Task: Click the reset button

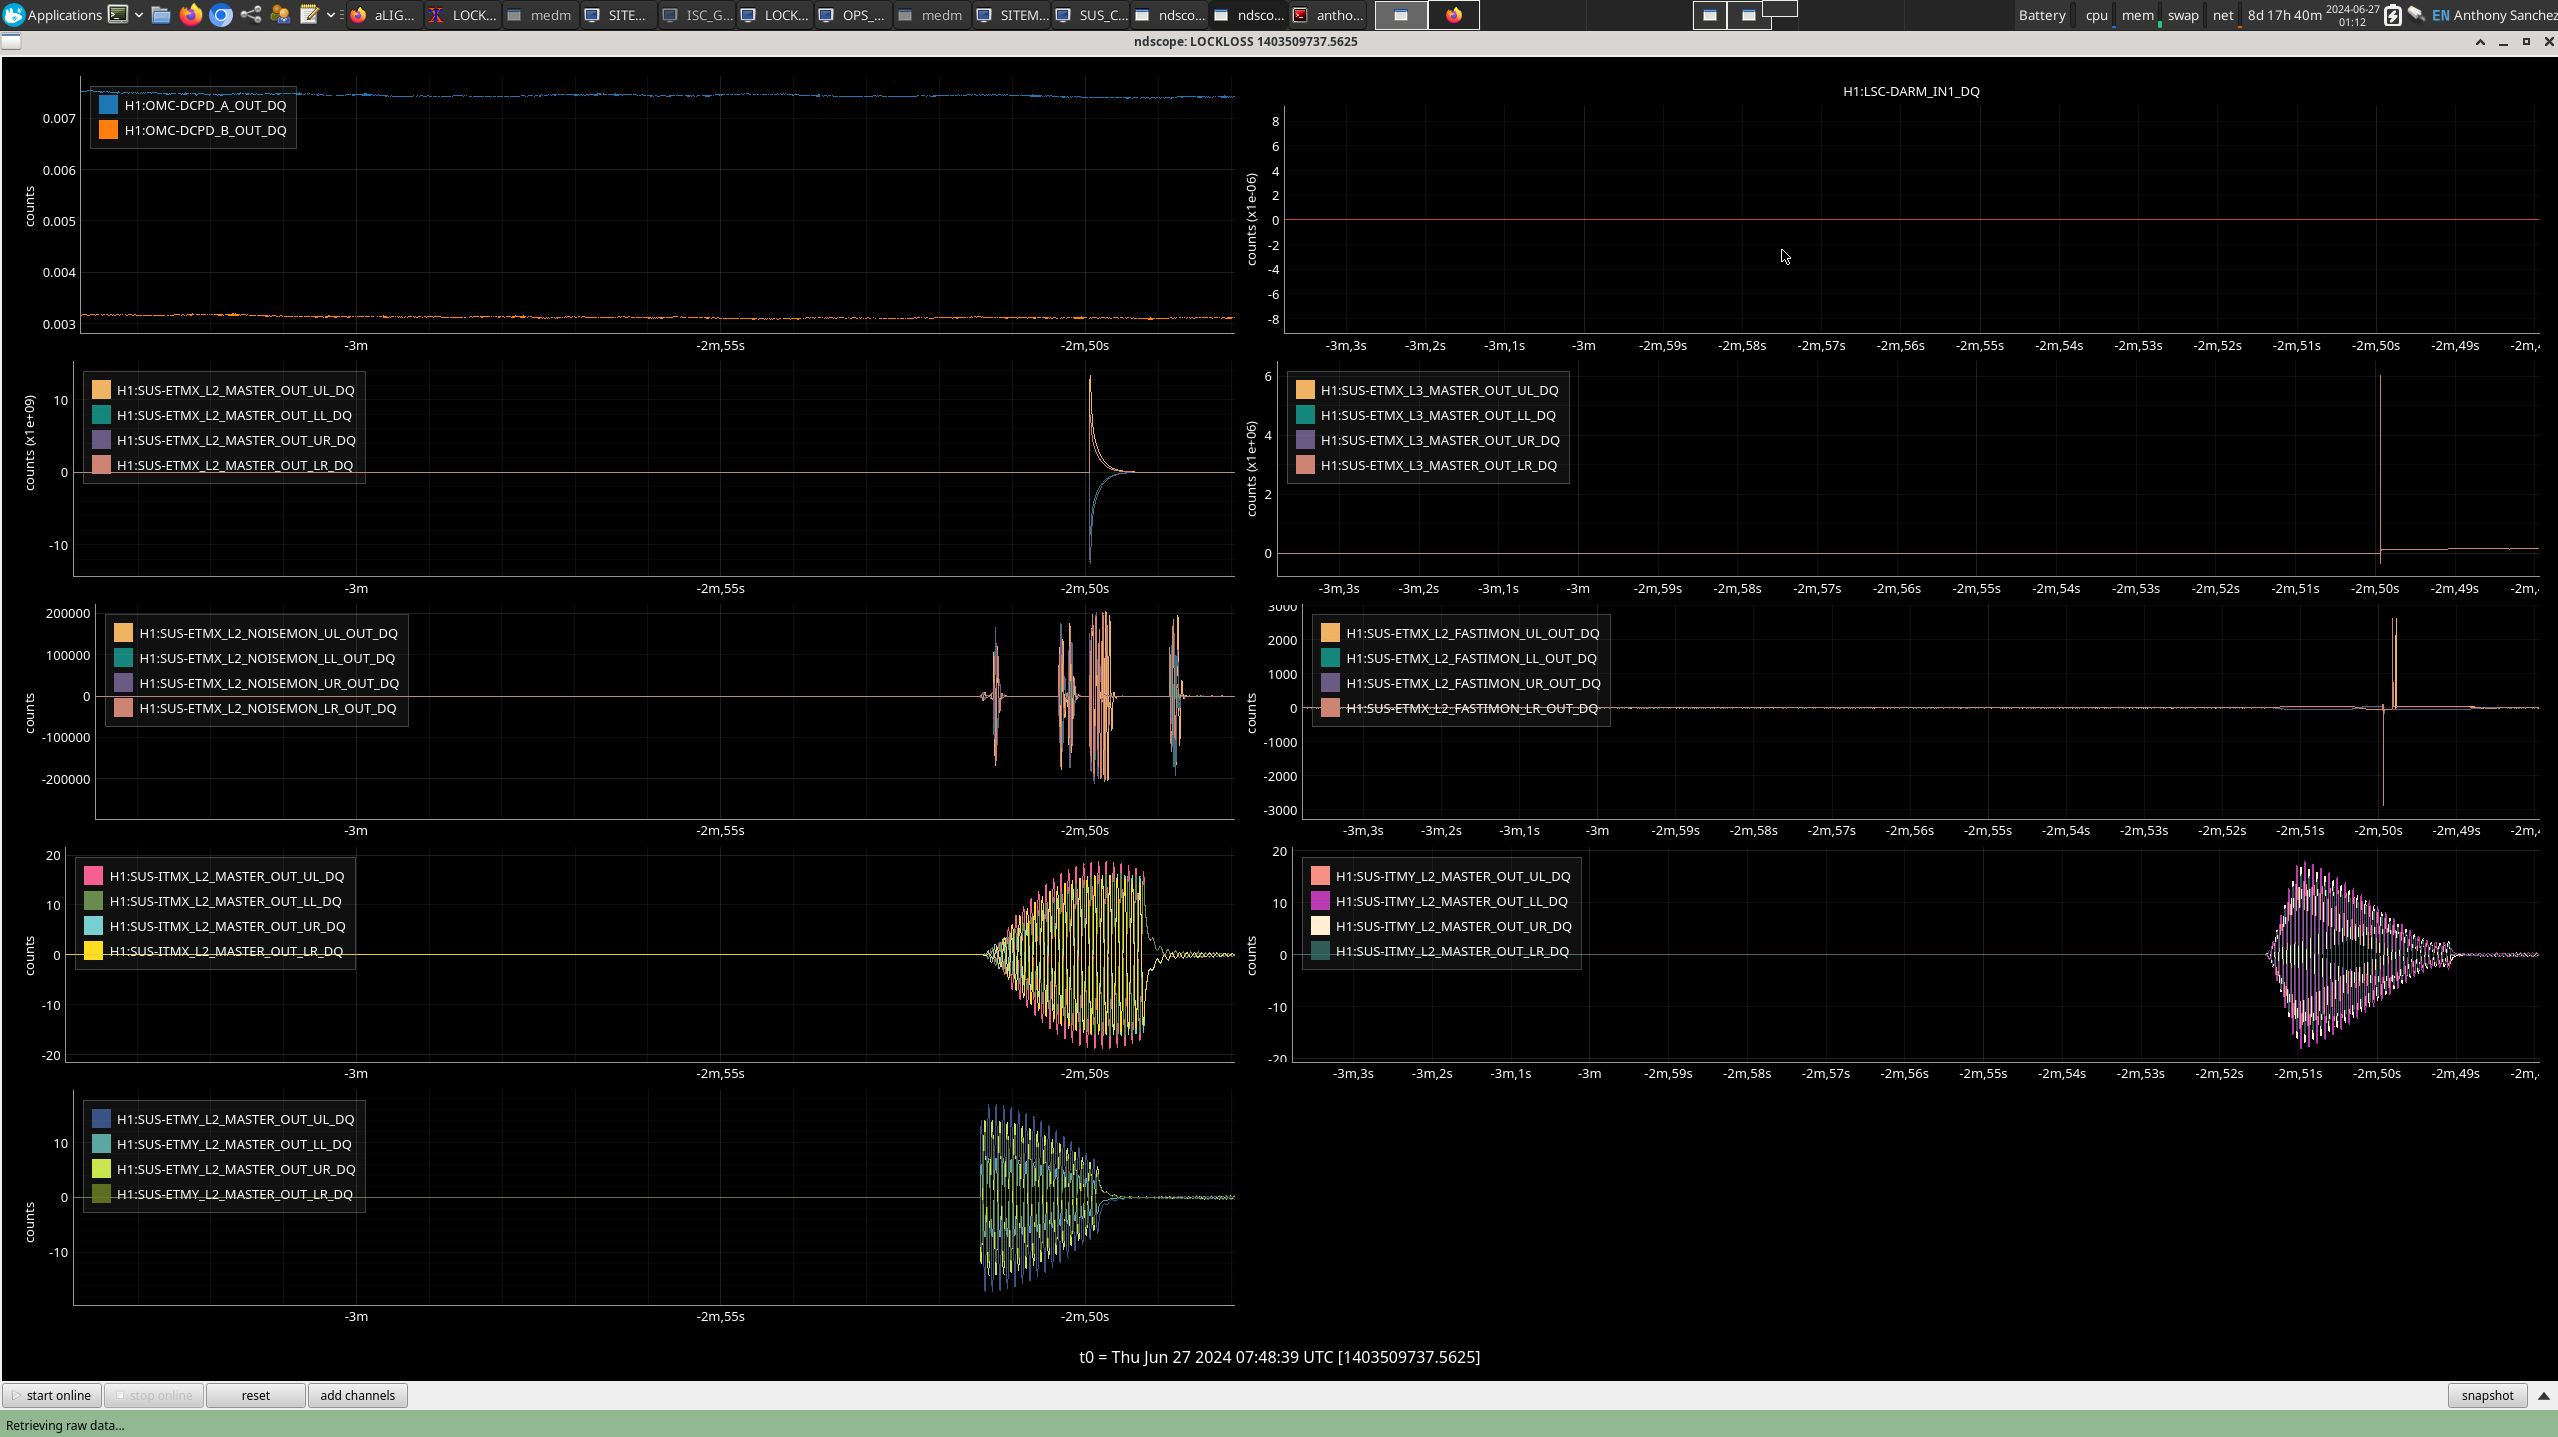Action: click(x=255, y=1395)
